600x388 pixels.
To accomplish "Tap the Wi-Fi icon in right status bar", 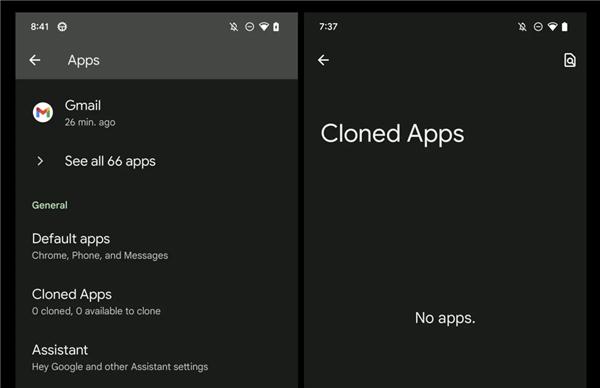I will pyautogui.click(x=553, y=26).
